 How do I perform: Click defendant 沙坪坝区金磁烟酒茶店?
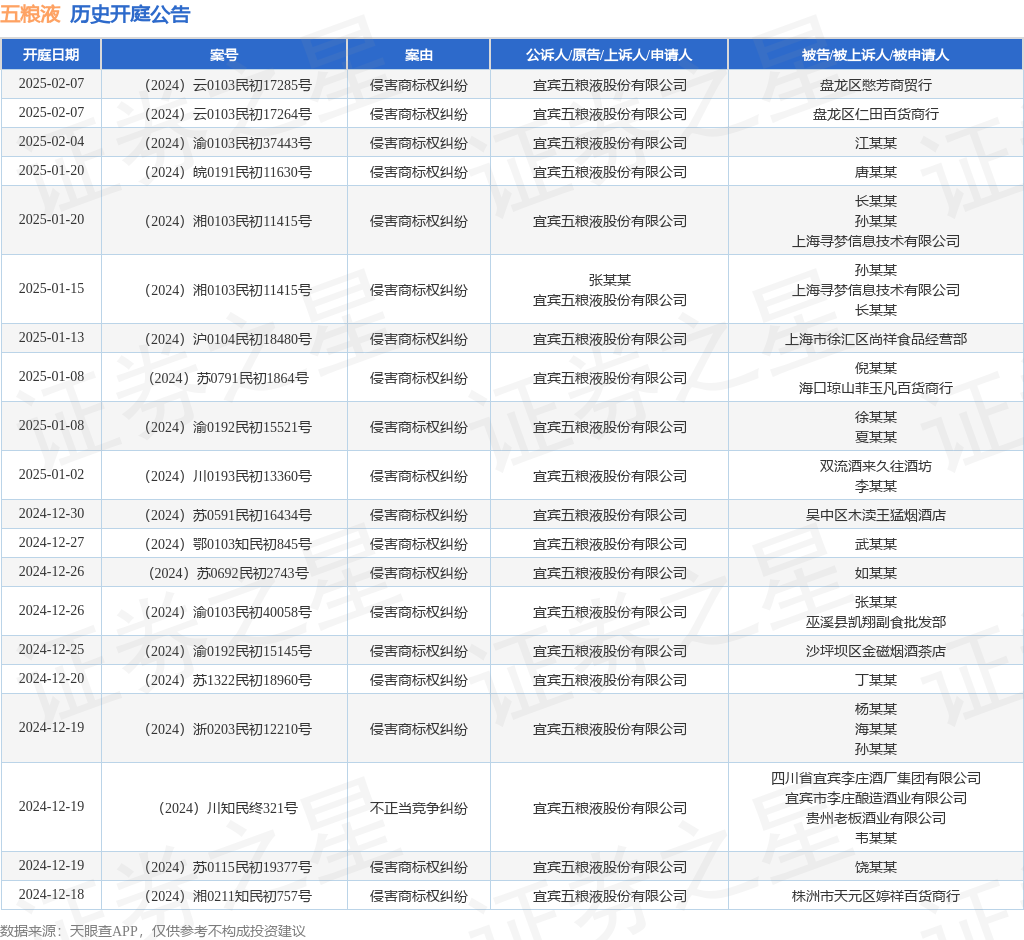tap(876, 651)
